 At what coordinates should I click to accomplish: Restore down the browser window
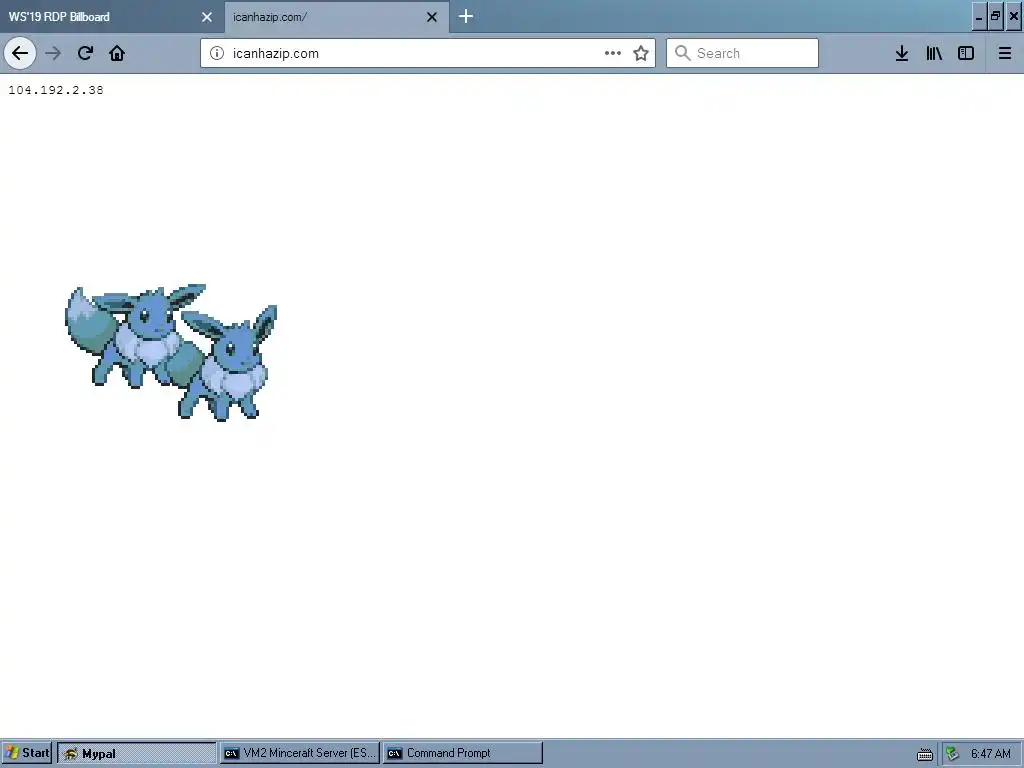point(995,17)
